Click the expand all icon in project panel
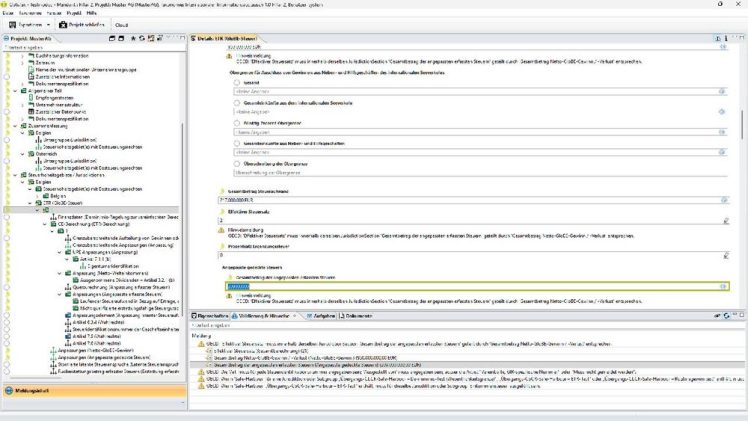Screen dimensions: 748x421 click(121, 38)
